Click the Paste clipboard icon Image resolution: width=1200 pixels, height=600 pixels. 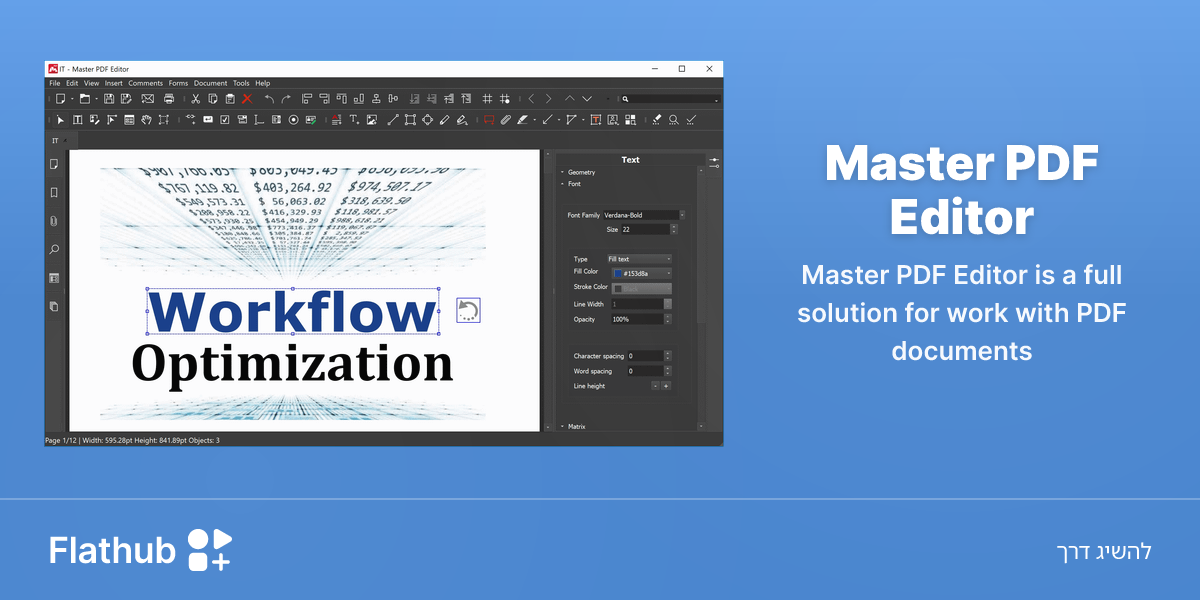(x=230, y=99)
